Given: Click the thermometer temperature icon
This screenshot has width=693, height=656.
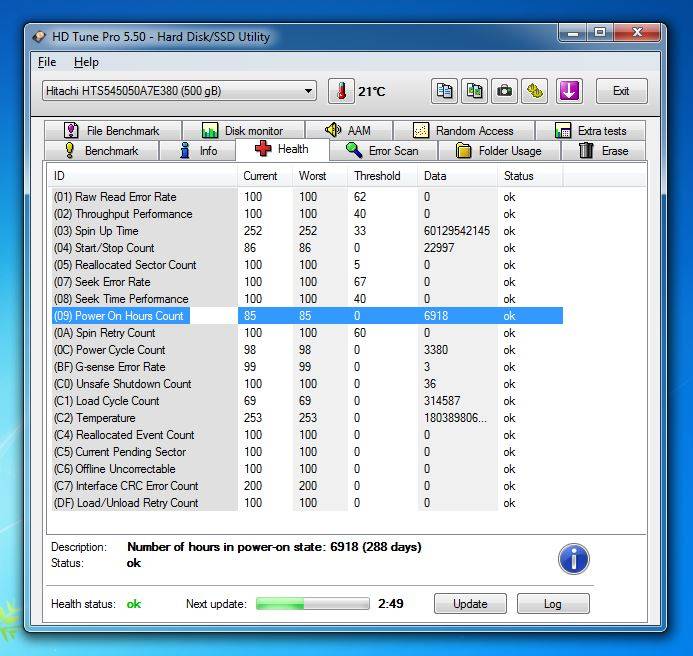Looking at the screenshot, I should coord(341,91).
